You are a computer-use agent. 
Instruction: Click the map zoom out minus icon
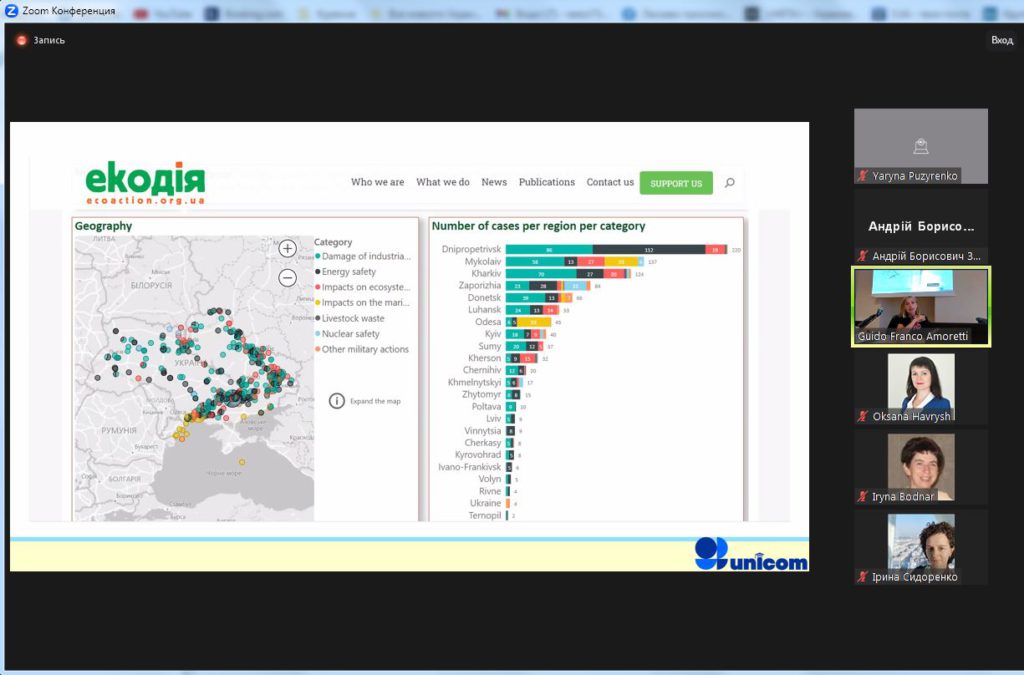(x=287, y=278)
